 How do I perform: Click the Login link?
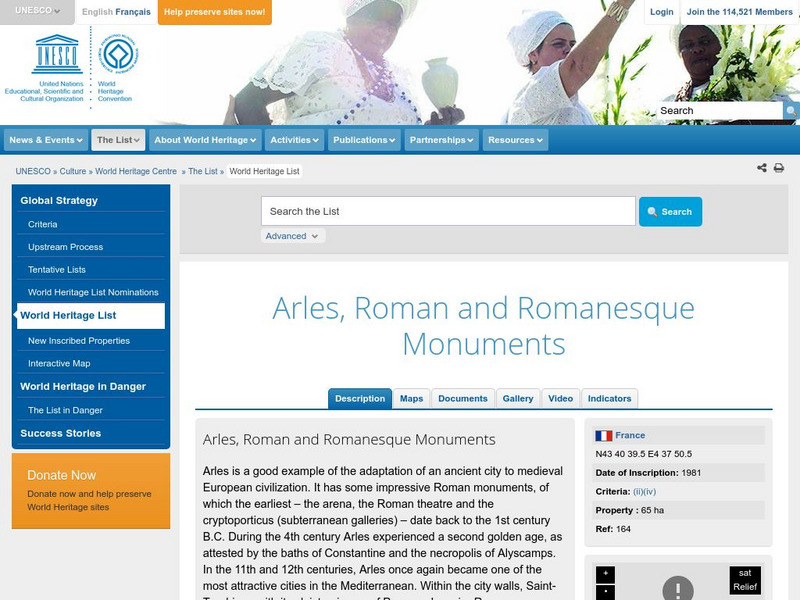pos(661,12)
